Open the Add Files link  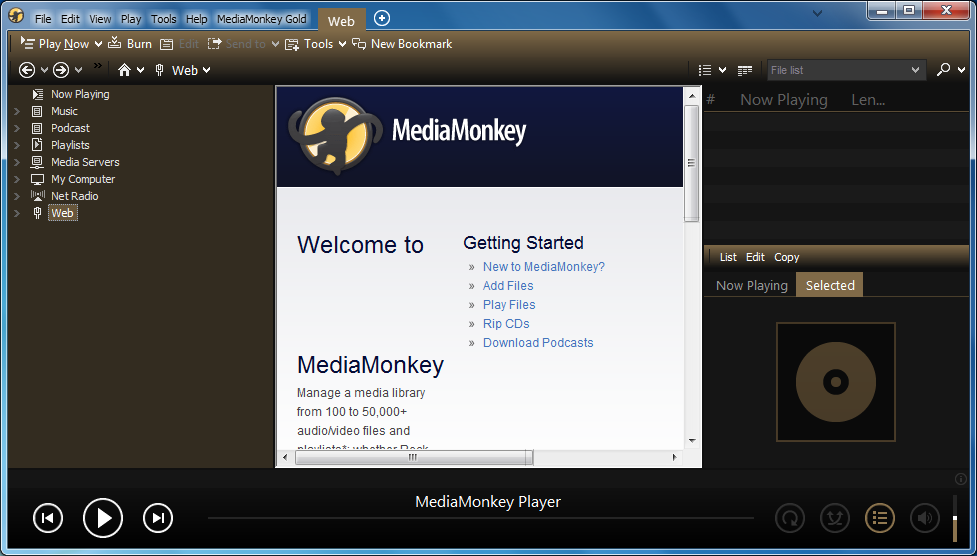click(508, 285)
